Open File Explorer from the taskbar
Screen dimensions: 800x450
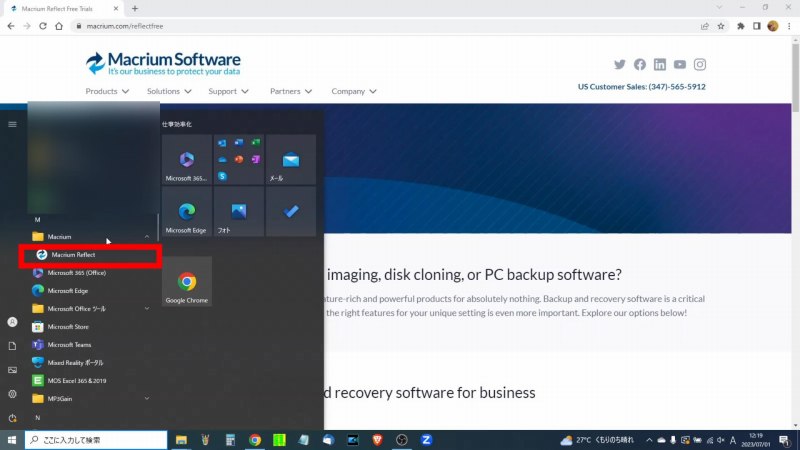tap(181, 440)
